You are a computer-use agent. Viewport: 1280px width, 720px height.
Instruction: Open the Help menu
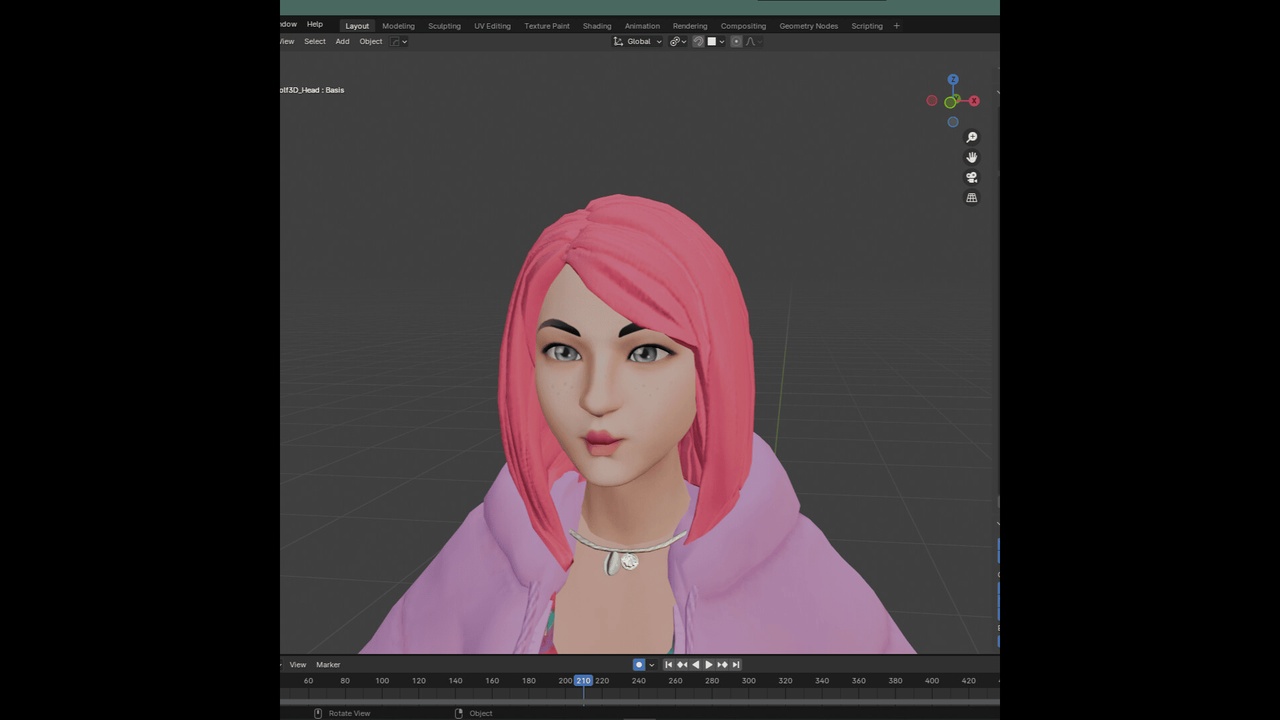click(x=315, y=24)
